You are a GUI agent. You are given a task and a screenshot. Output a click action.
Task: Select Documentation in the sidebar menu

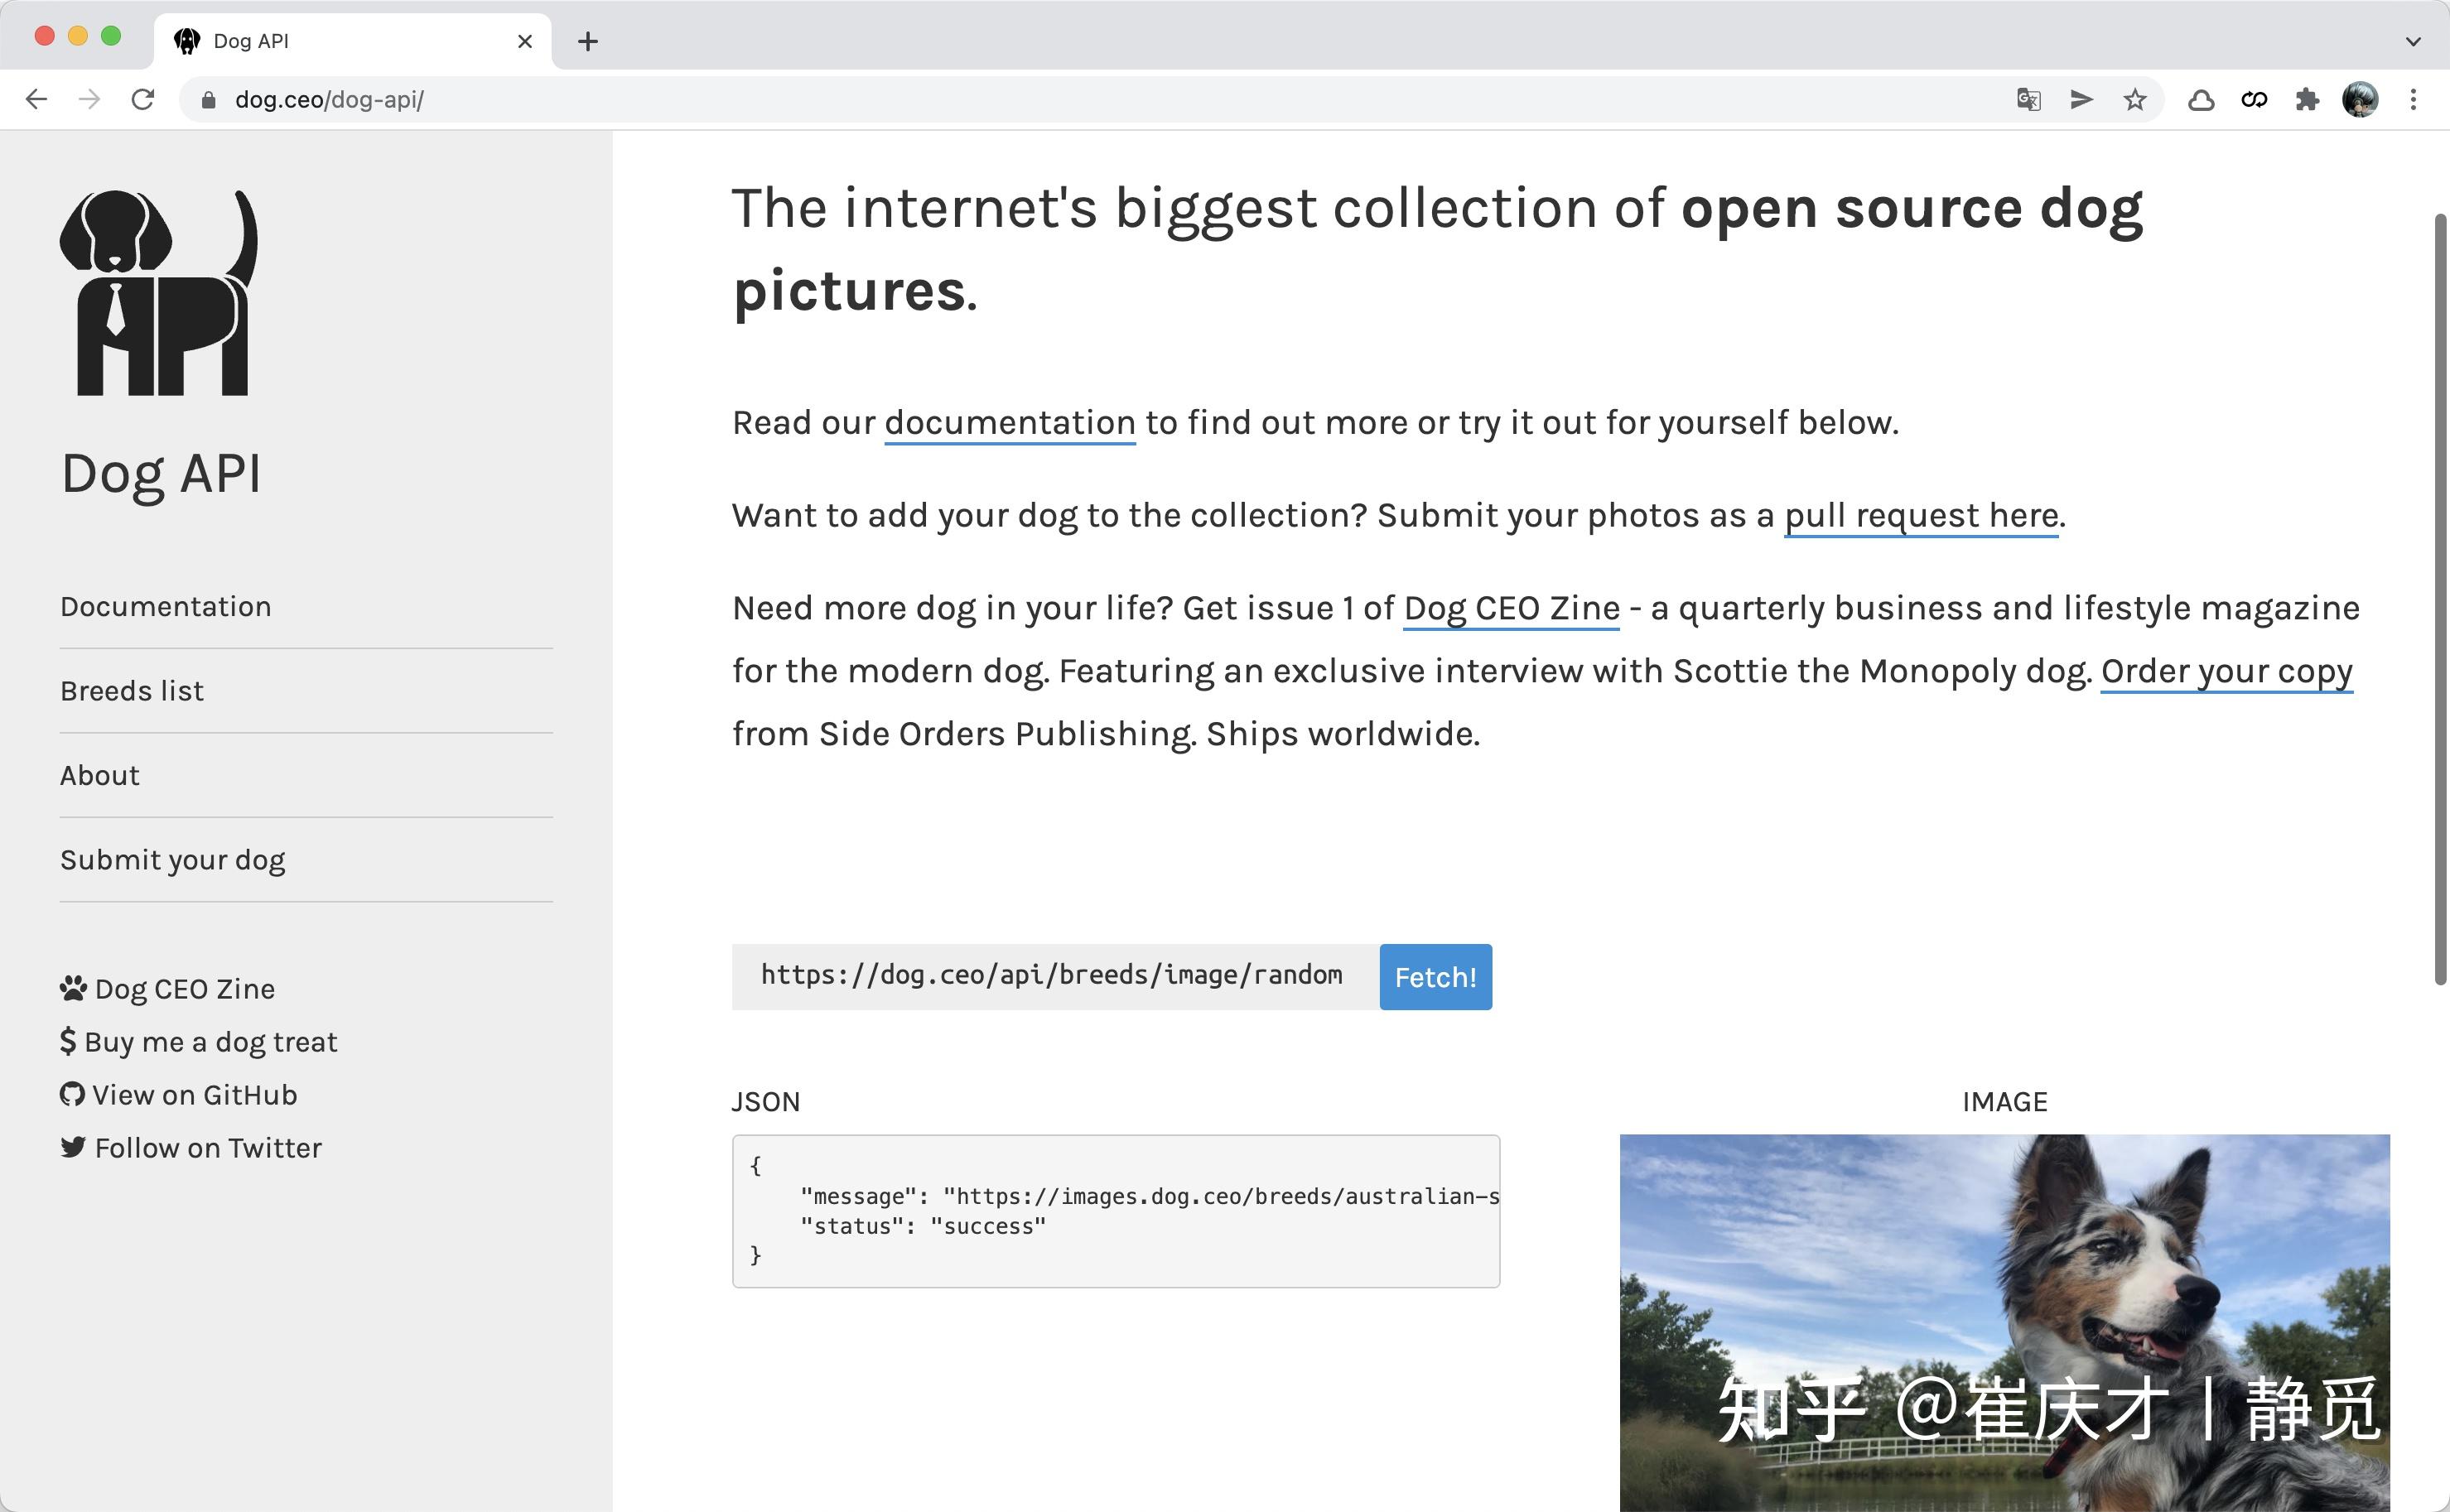165,606
